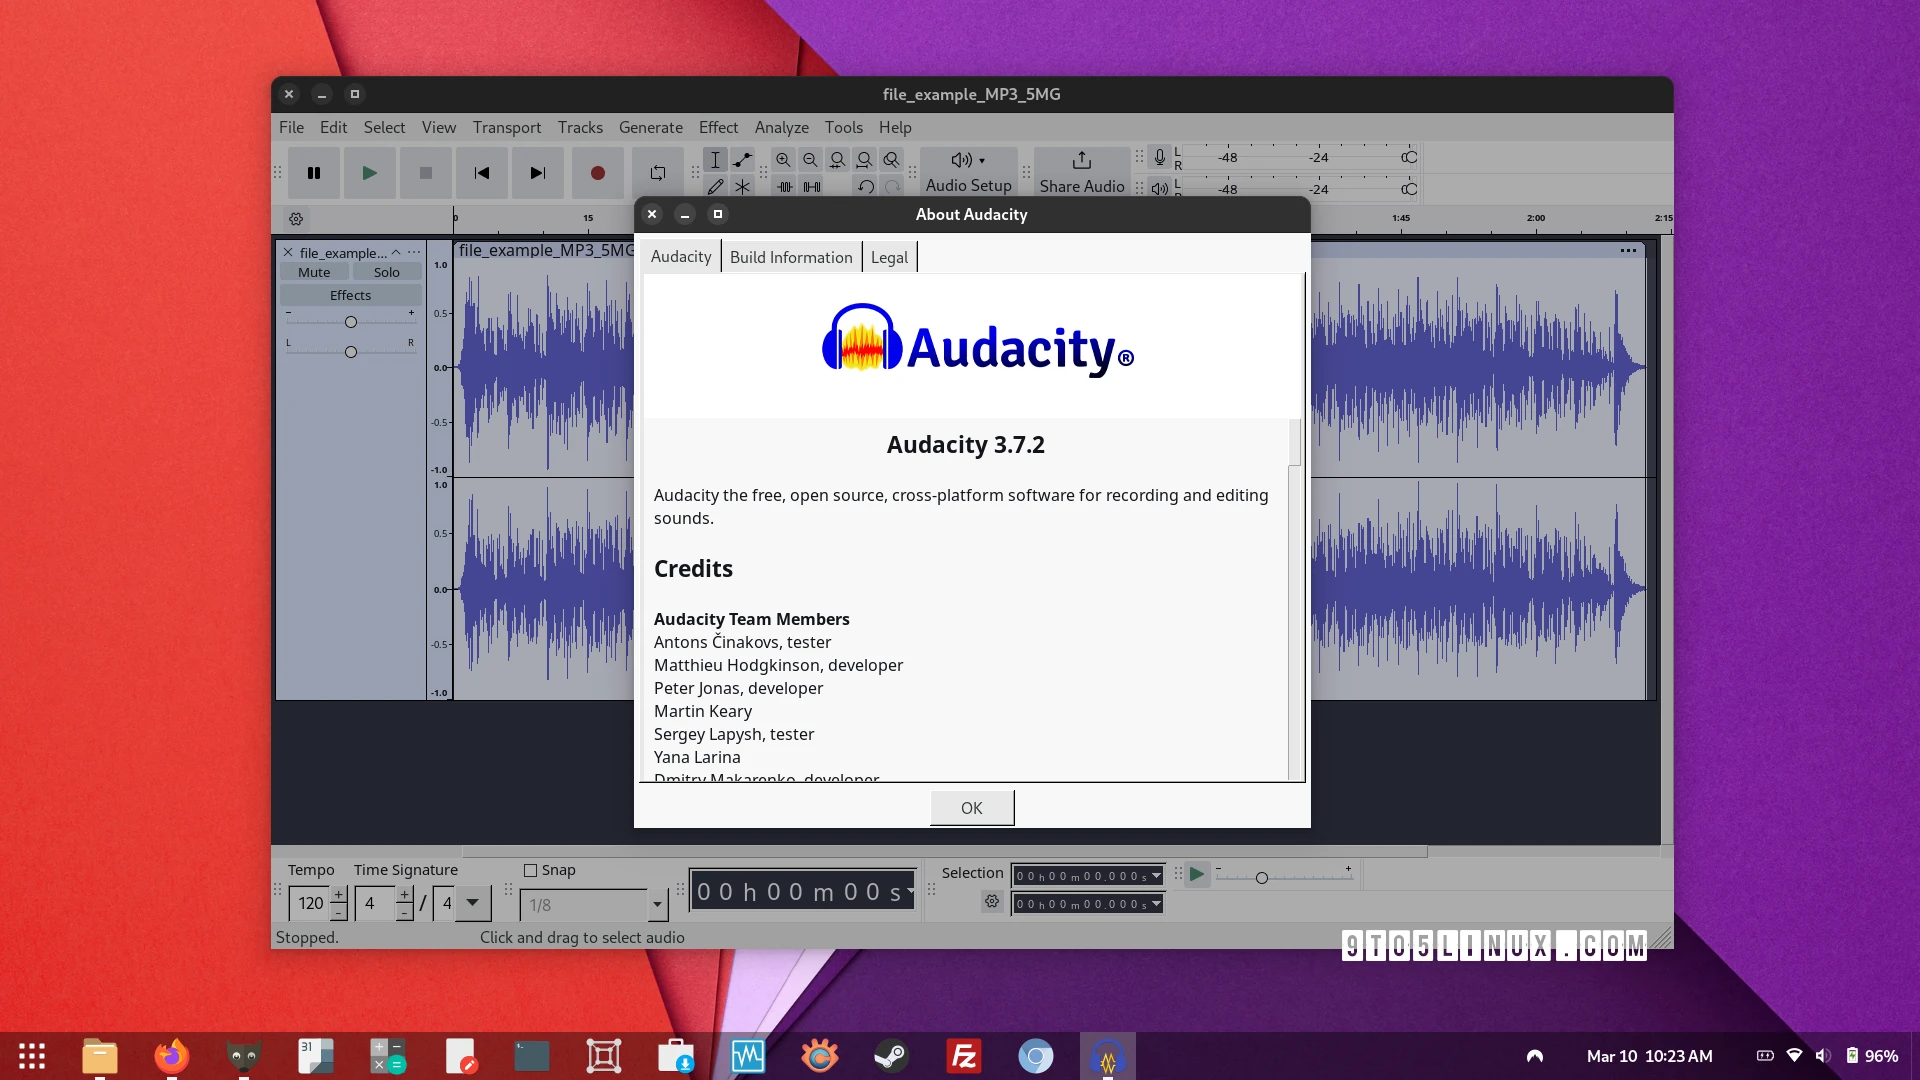Click the Zoom In magnifier icon
The image size is (1920, 1080).
[x=783, y=160]
